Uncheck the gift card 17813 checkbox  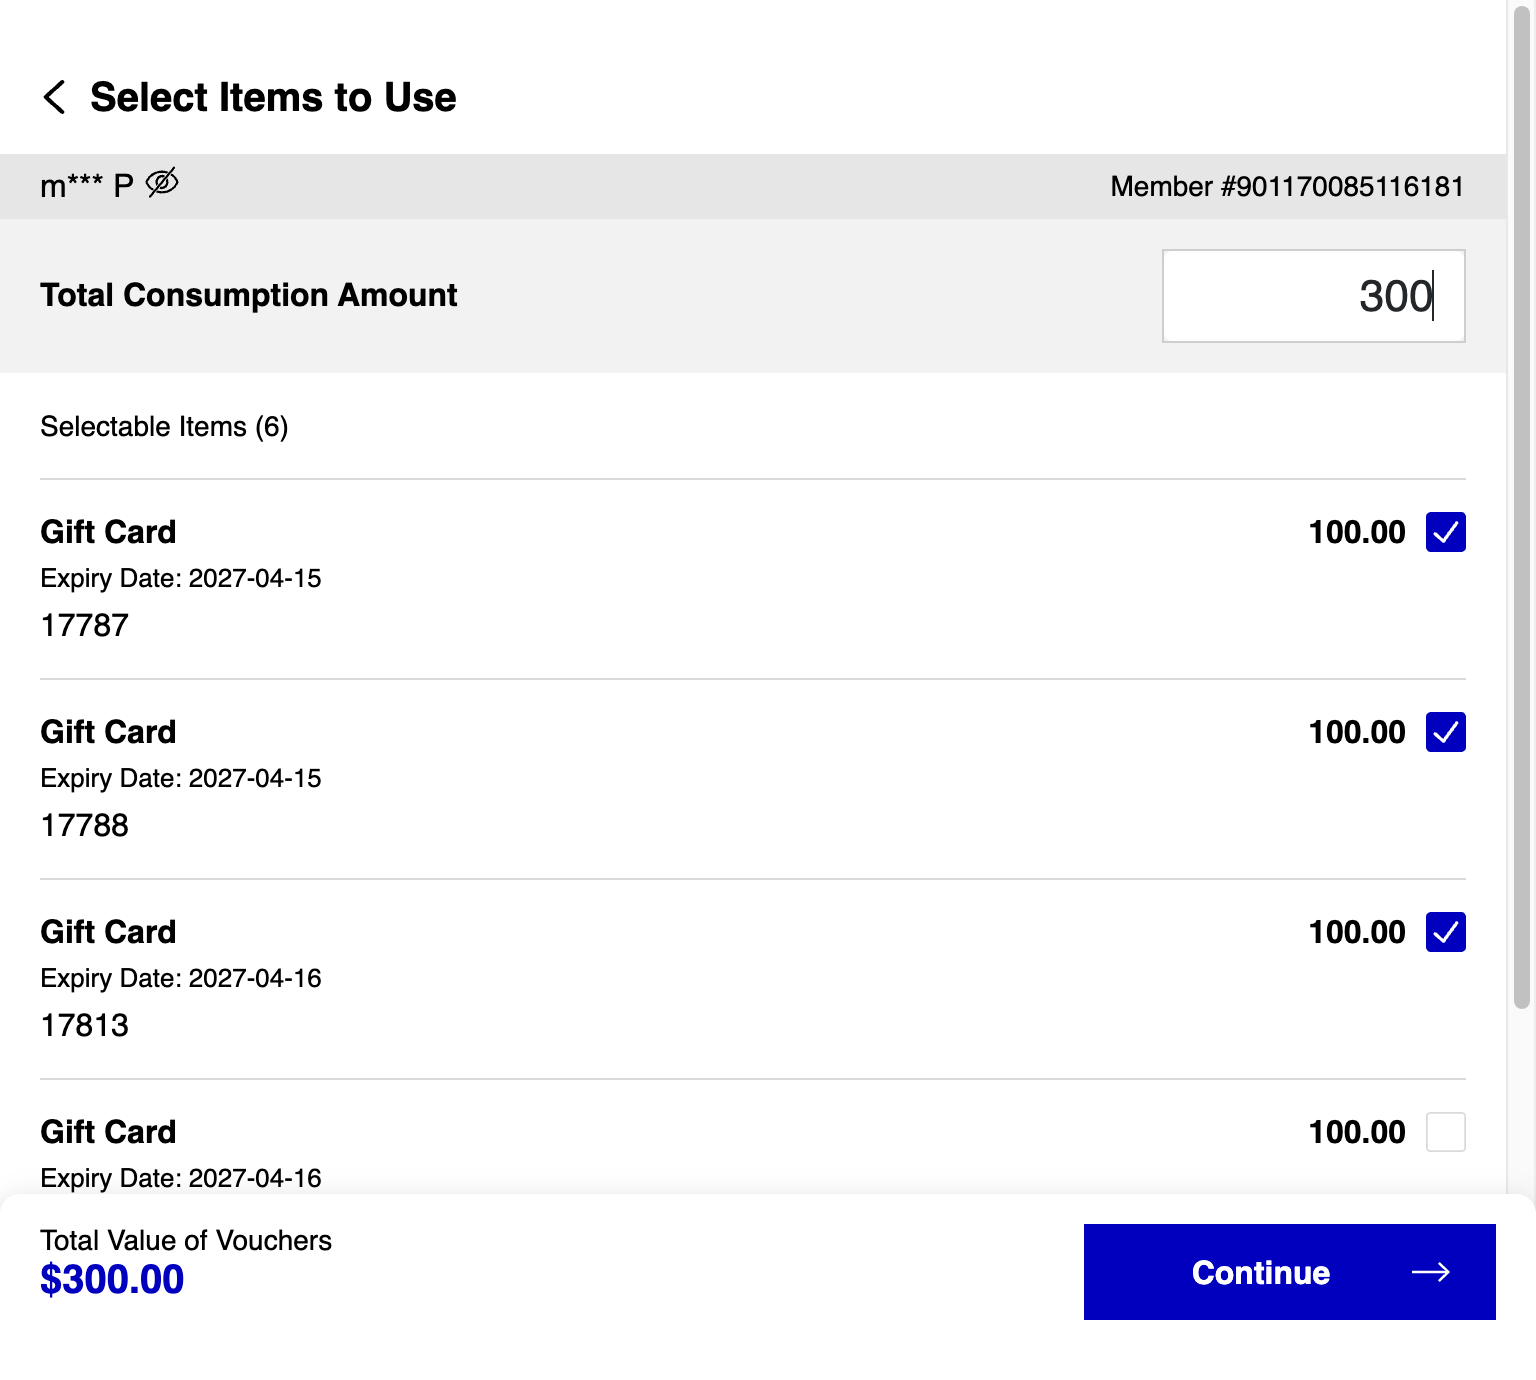(1446, 932)
